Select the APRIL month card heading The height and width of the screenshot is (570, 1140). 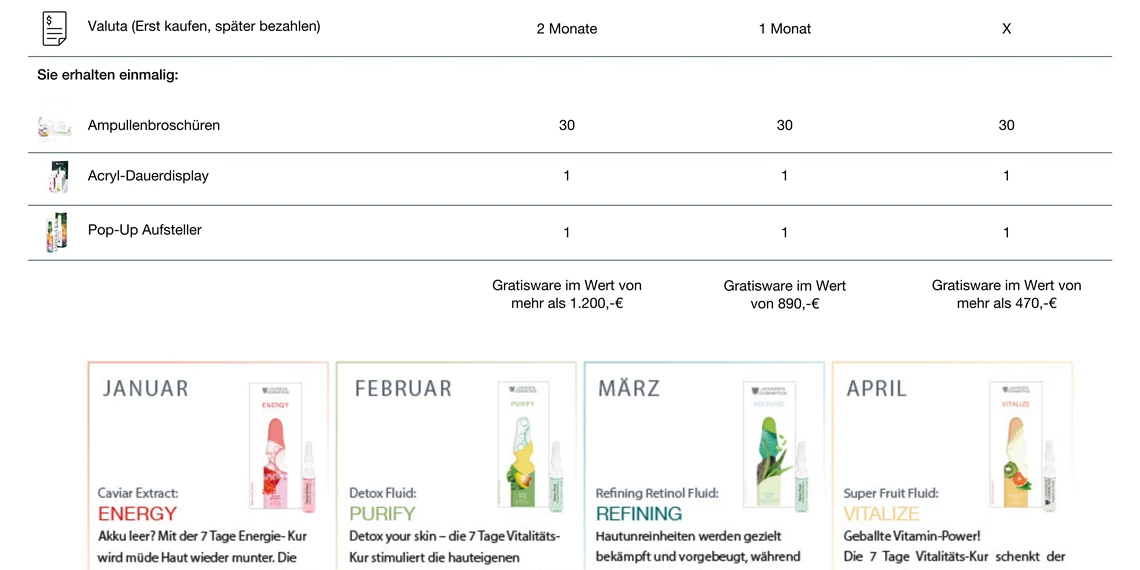coord(876,388)
